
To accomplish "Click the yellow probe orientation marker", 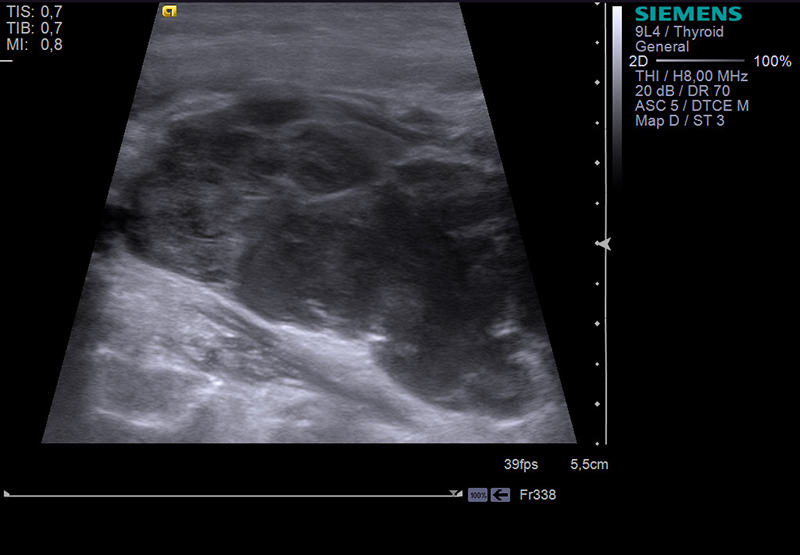I will coord(169,11).
